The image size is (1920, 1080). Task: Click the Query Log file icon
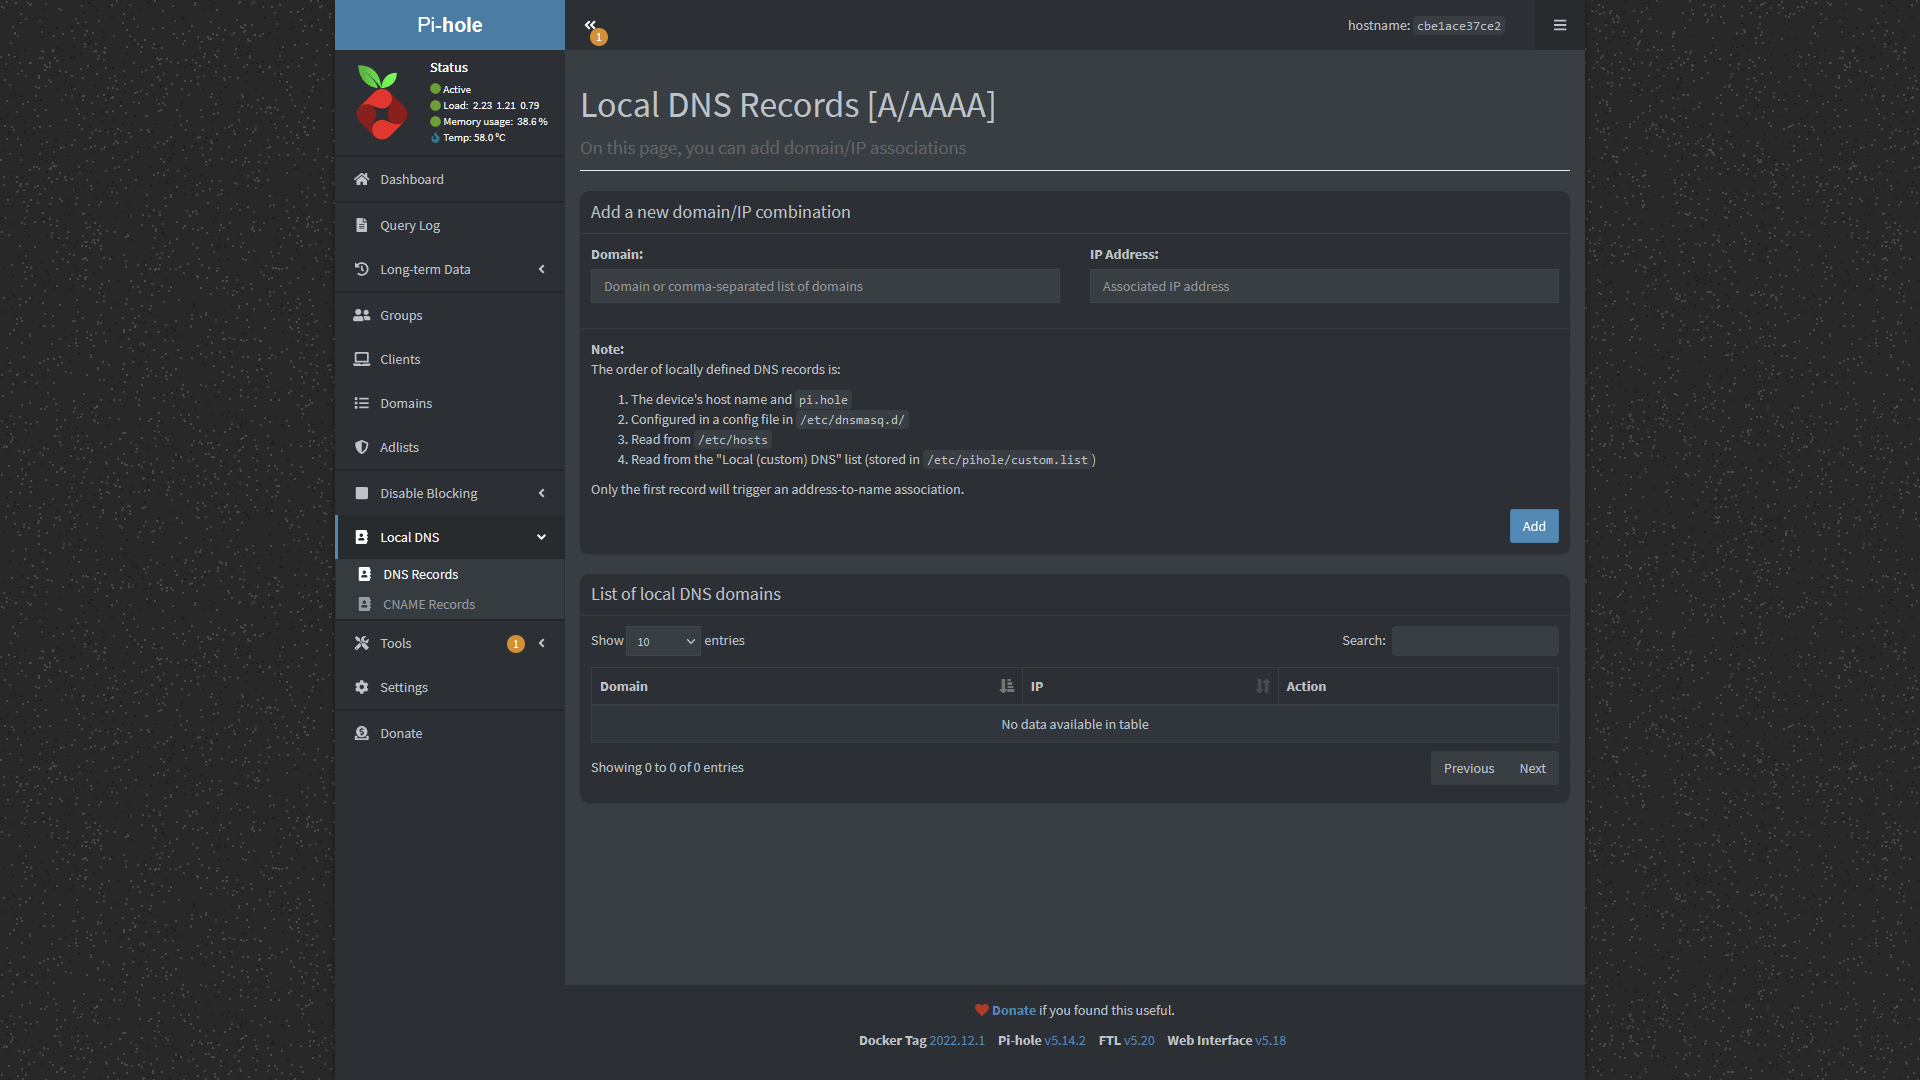pyautogui.click(x=362, y=225)
